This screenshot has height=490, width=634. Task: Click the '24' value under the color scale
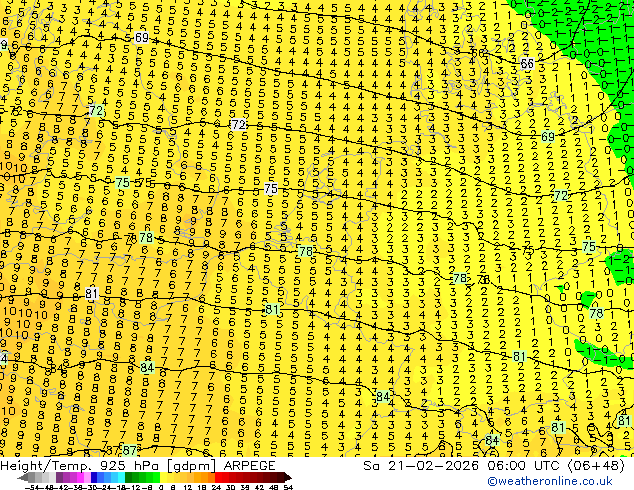[216, 487]
